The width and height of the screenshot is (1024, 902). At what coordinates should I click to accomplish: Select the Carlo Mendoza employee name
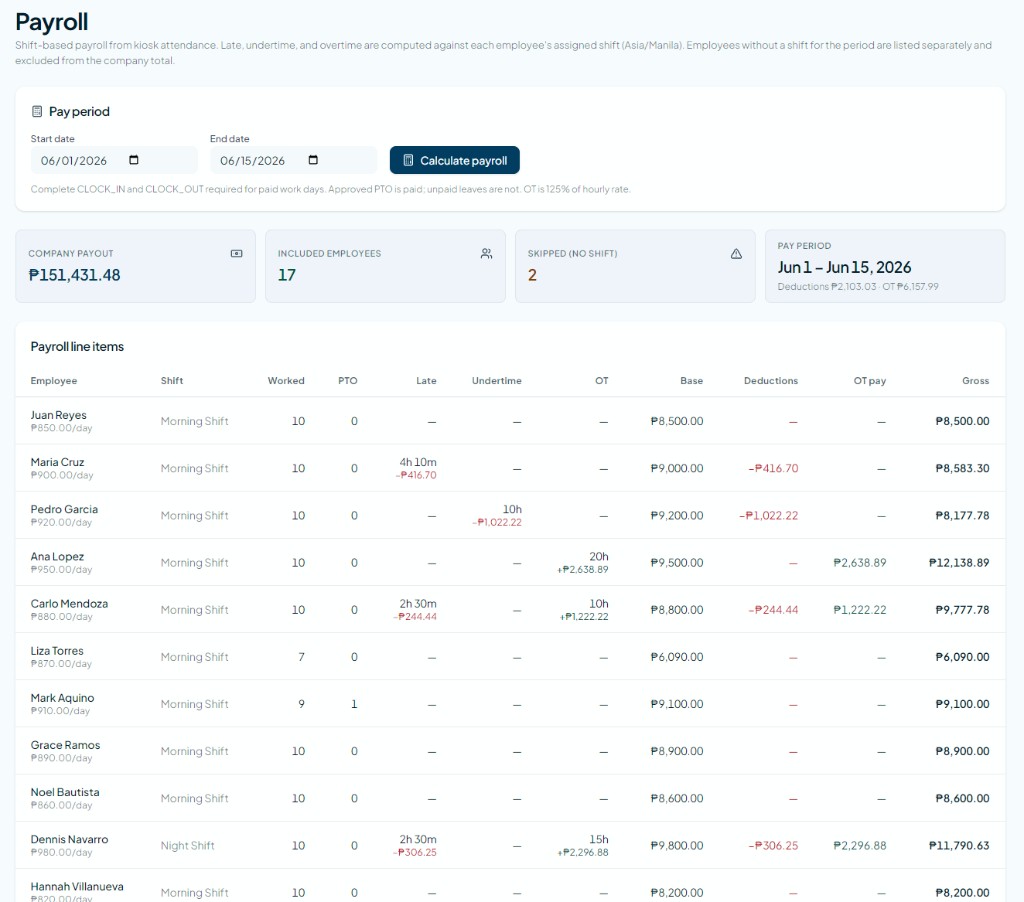coord(69,604)
